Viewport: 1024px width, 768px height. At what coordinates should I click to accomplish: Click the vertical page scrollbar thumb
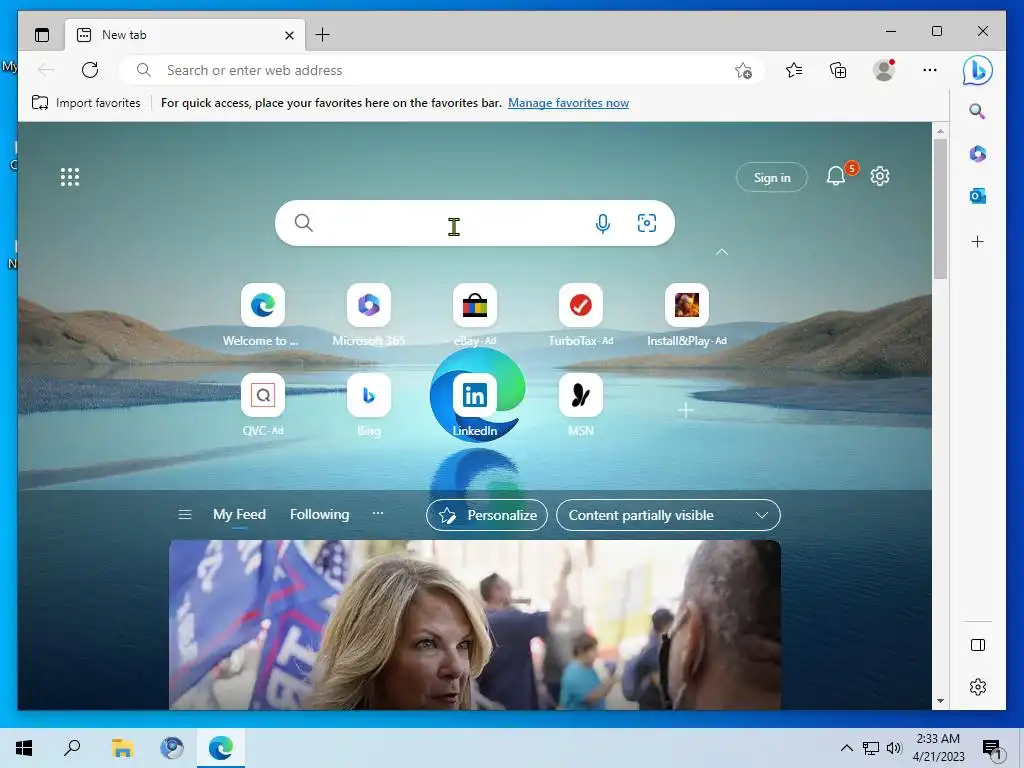click(x=940, y=209)
